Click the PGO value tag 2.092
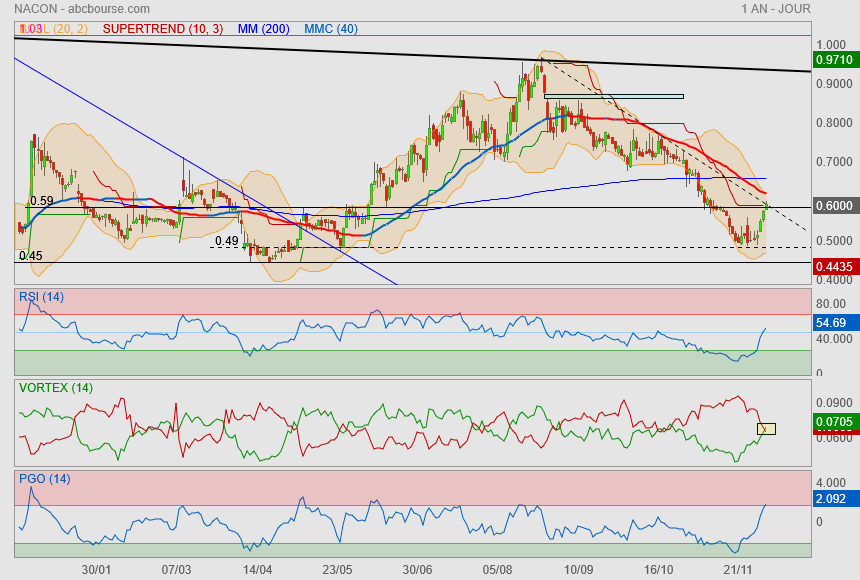The width and height of the screenshot is (860, 580). tap(831, 498)
